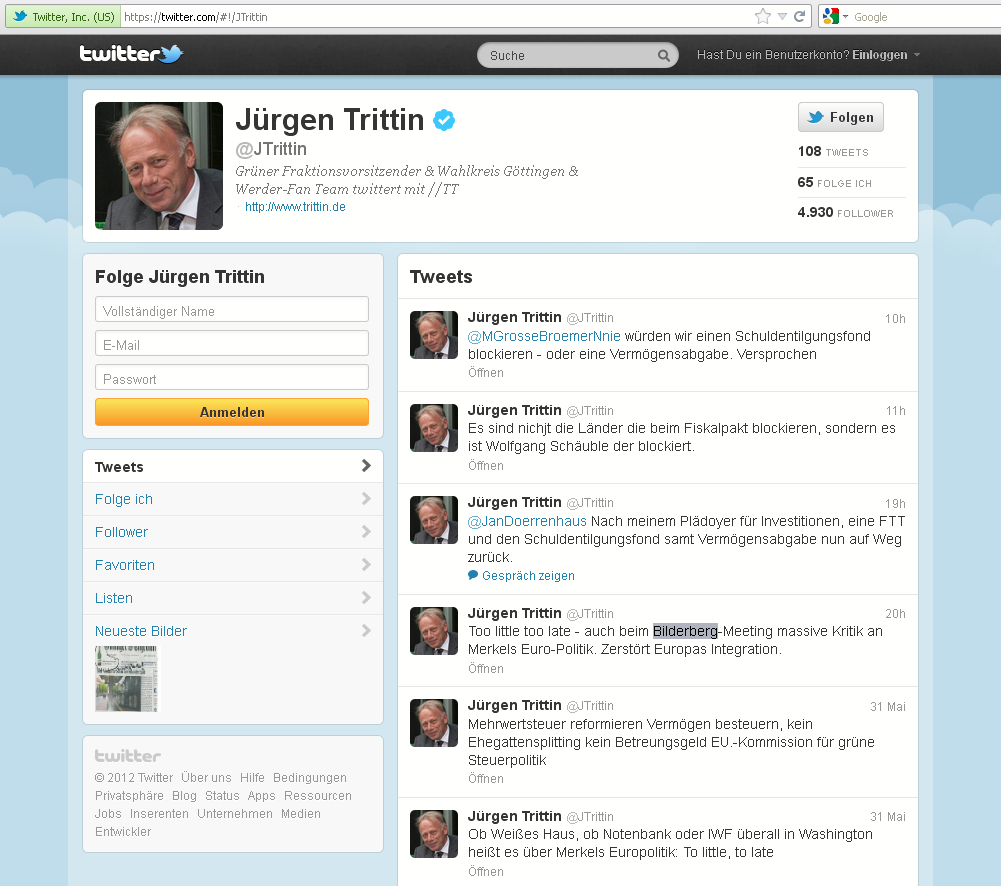
Task: Click chevron on Neueste Bilder row
Action: coord(366,631)
